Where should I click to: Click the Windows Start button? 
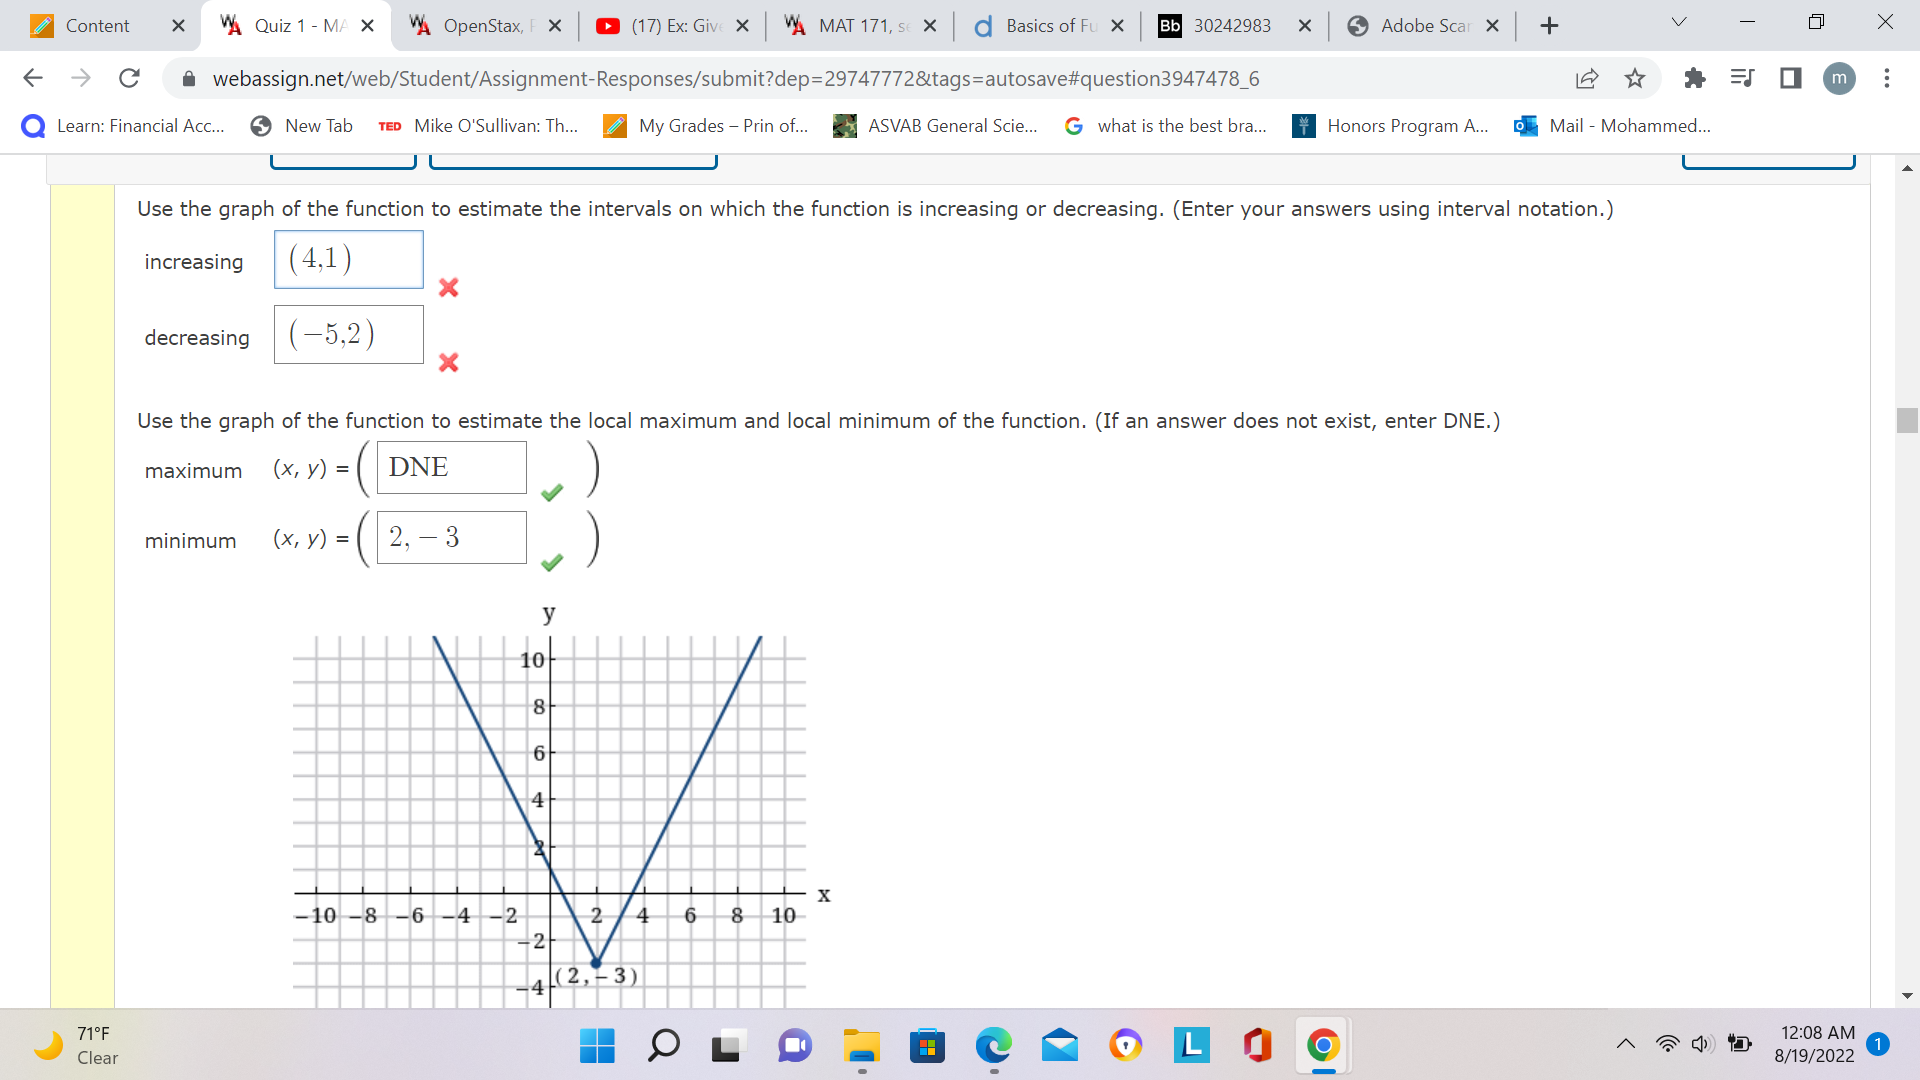597,1047
